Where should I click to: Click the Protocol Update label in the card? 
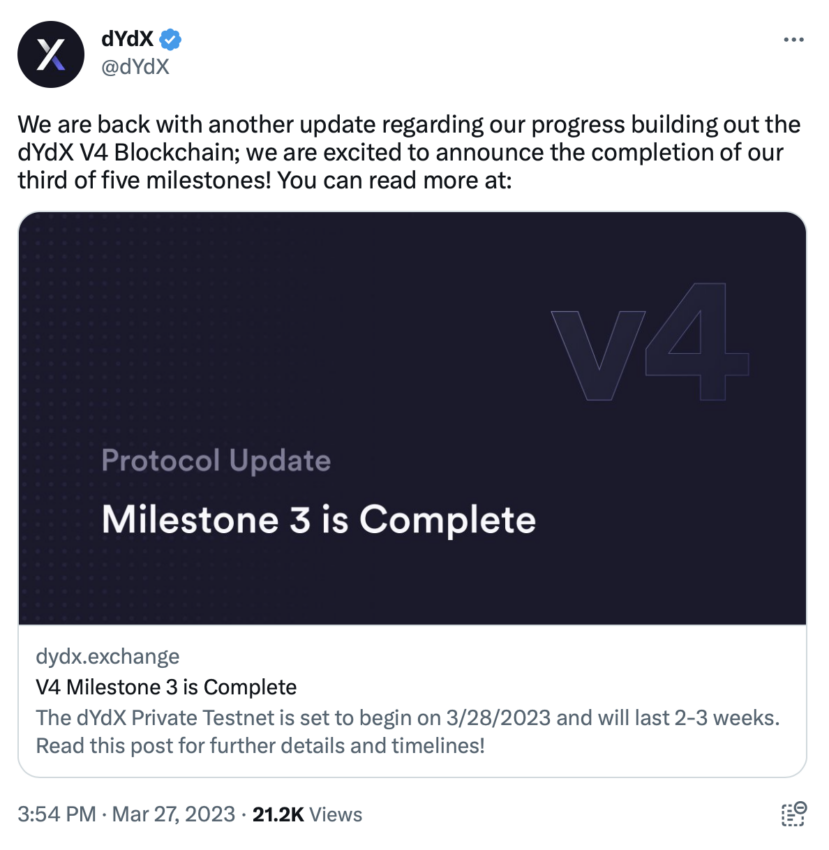pos(216,461)
